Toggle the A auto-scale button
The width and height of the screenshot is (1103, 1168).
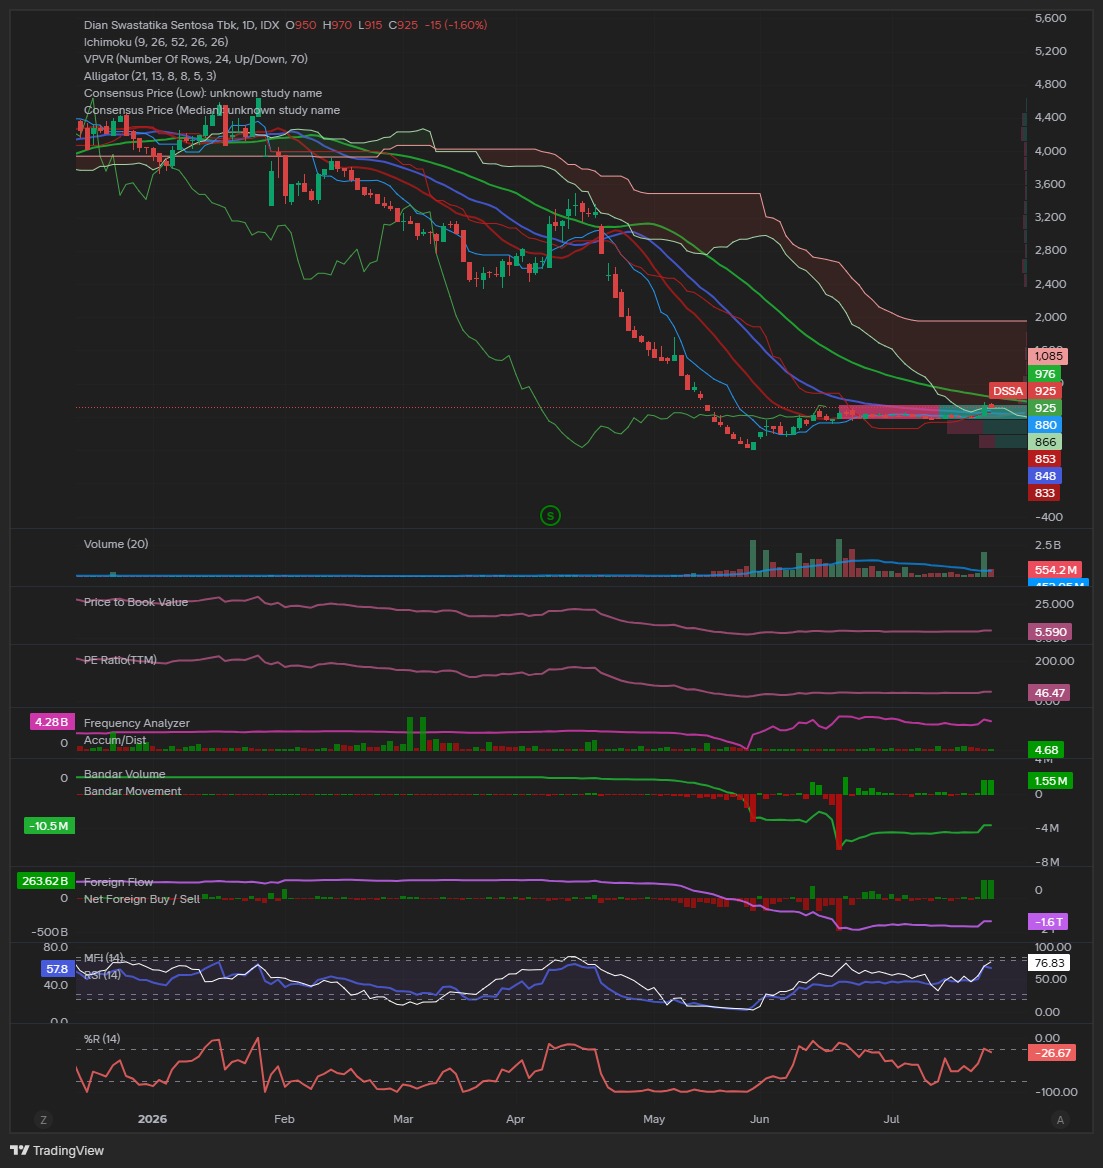tap(1060, 1120)
